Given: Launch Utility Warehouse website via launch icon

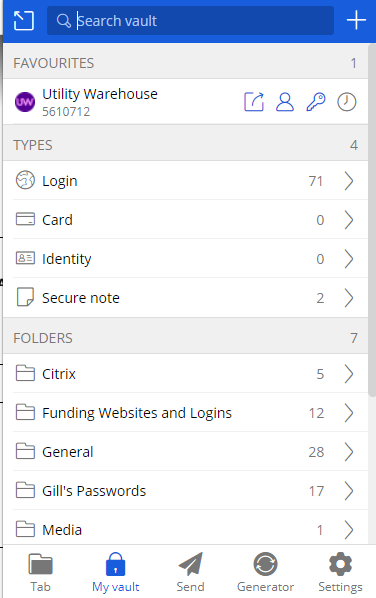Looking at the screenshot, I should (x=254, y=102).
